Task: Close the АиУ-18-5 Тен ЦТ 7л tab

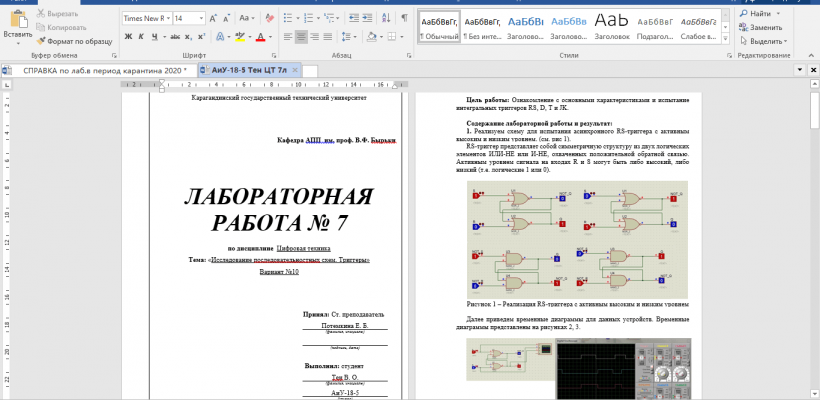Action: click(295, 70)
